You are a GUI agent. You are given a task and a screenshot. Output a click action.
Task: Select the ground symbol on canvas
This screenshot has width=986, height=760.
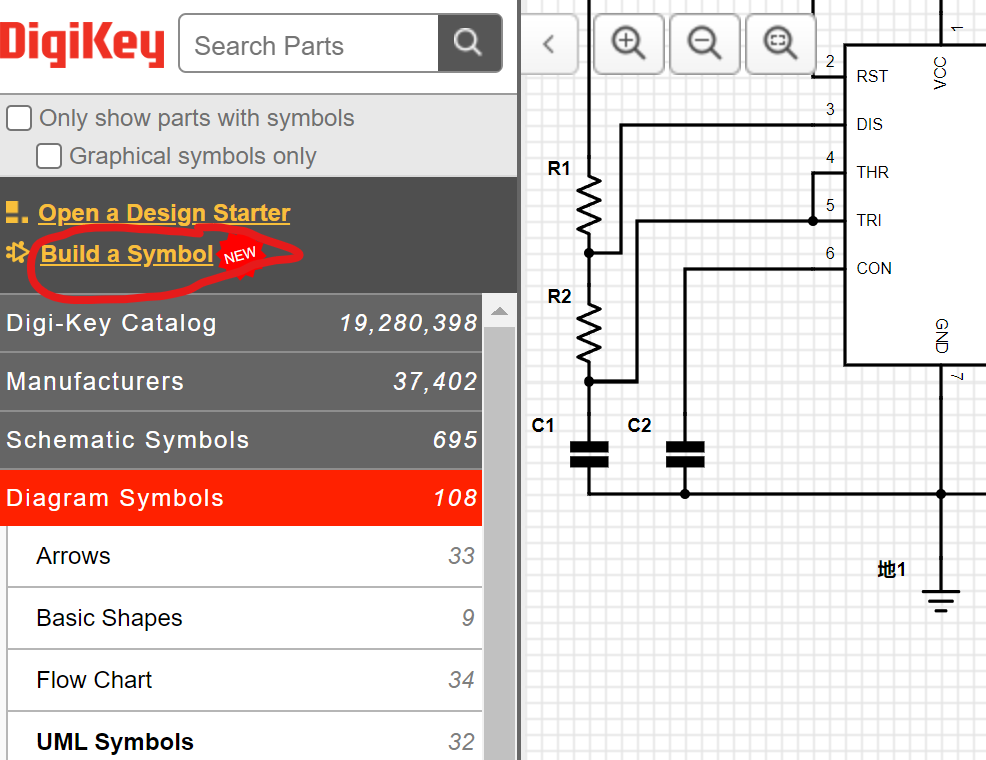pos(940,598)
